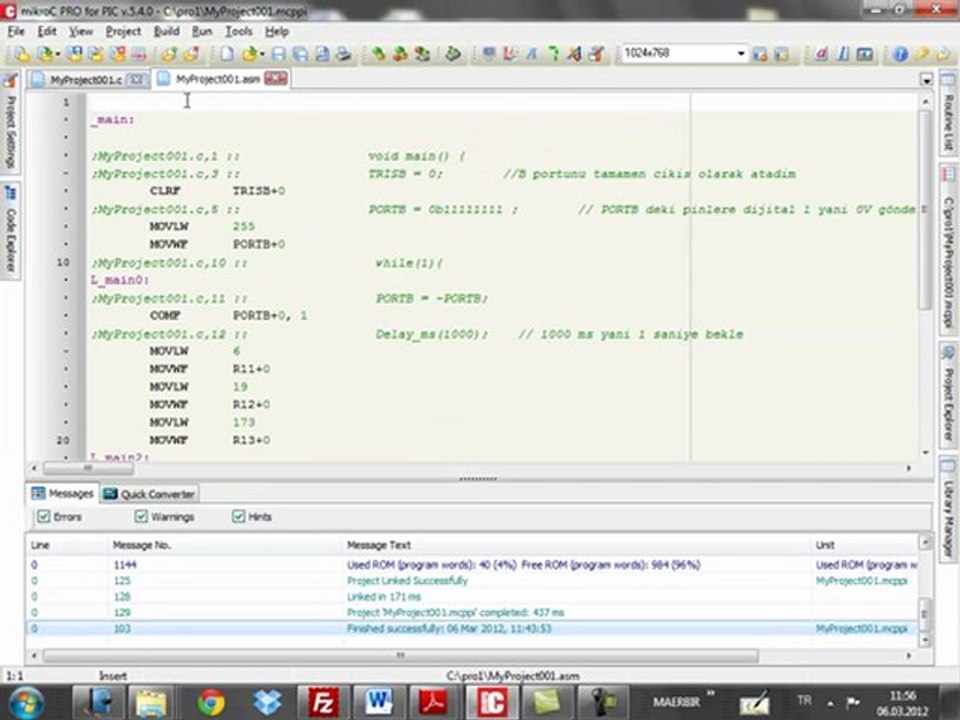Open the Run menu
This screenshot has height=720, width=960.
pyautogui.click(x=201, y=32)
